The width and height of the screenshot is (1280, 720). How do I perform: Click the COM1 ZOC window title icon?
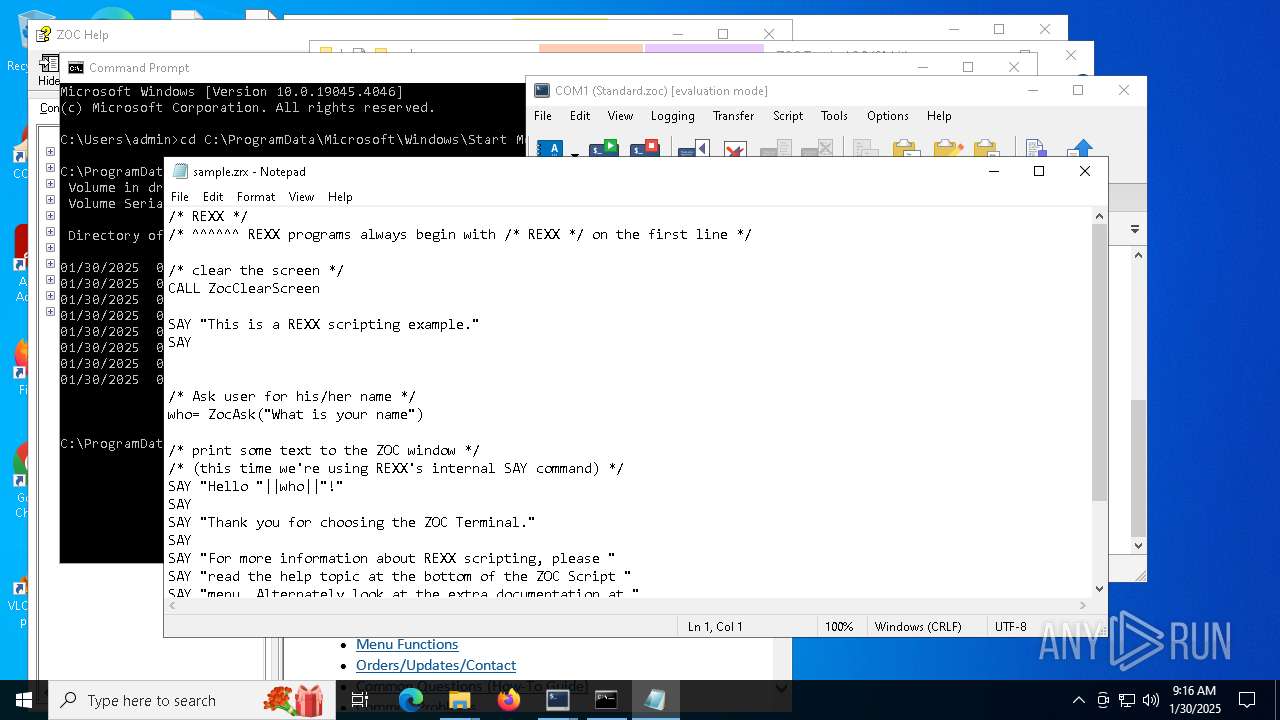coord(541,90)
